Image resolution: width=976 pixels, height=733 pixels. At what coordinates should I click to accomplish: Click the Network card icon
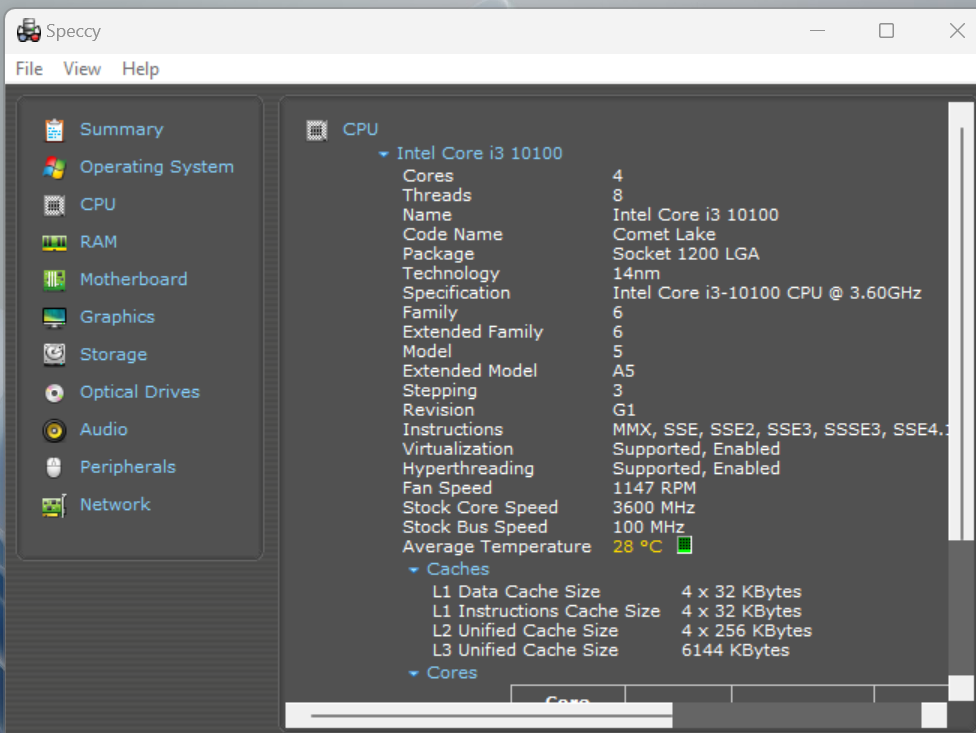(x=54, y=505)
